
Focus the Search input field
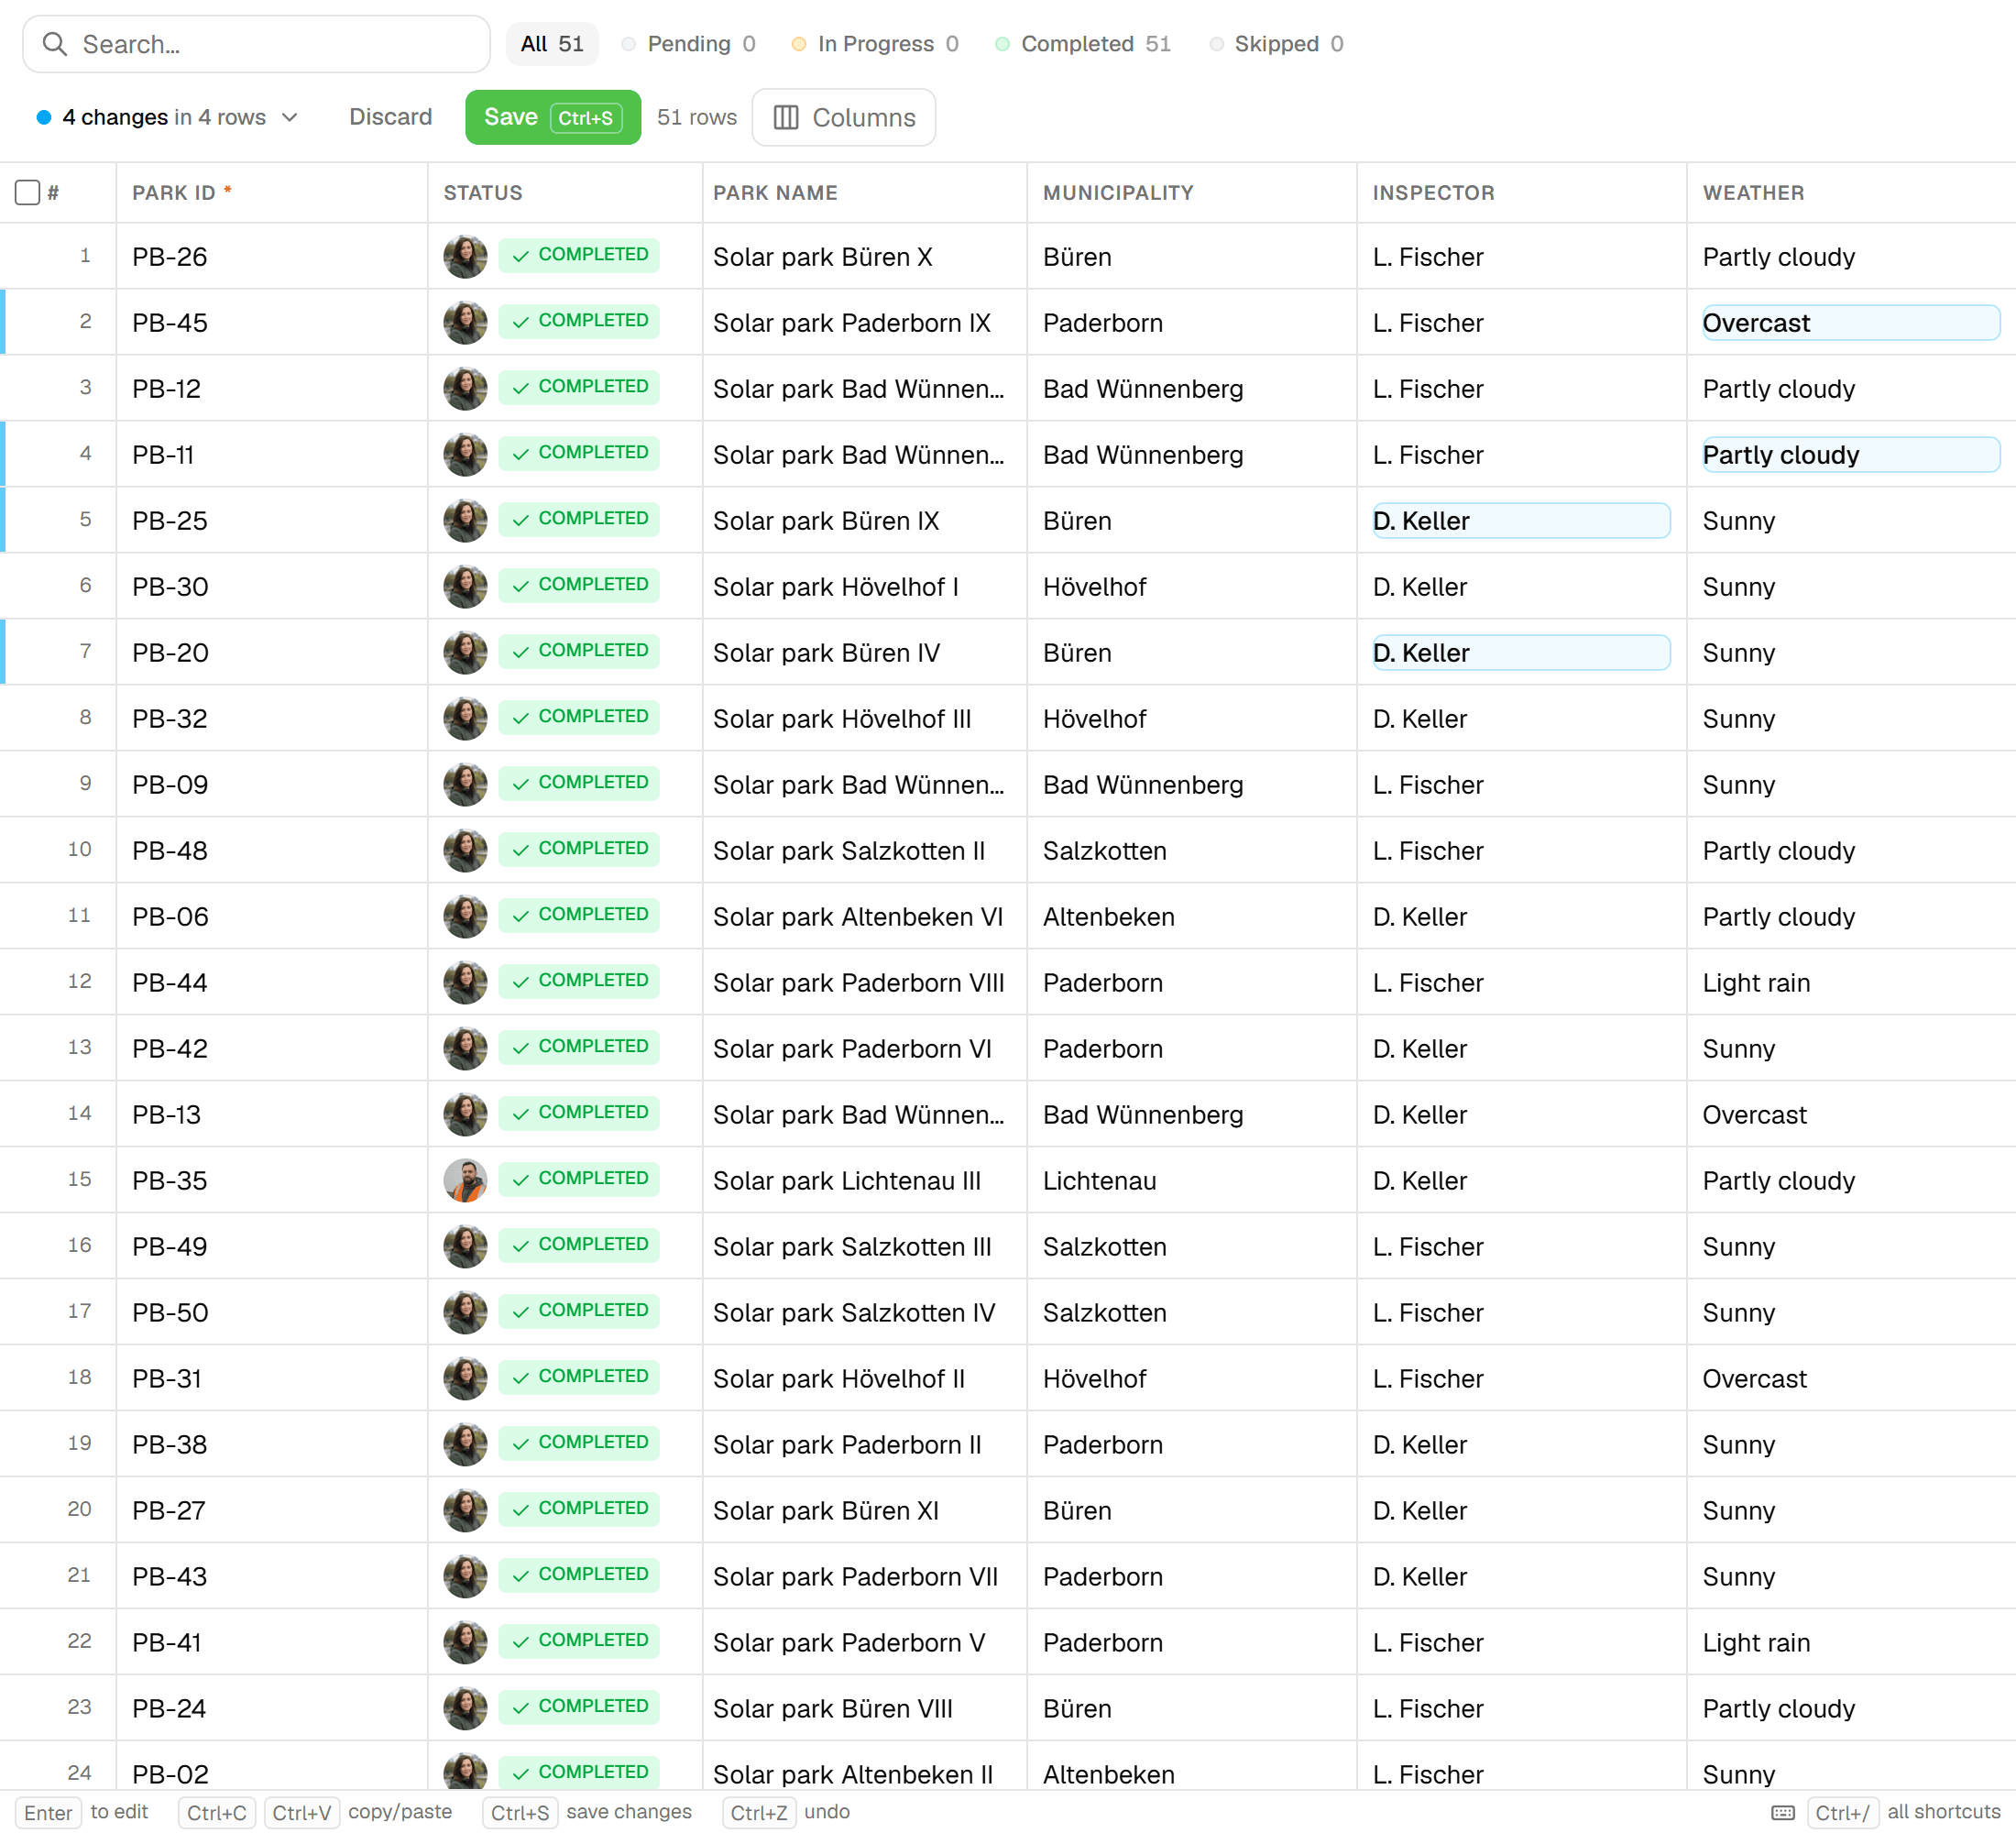[257, 44]
